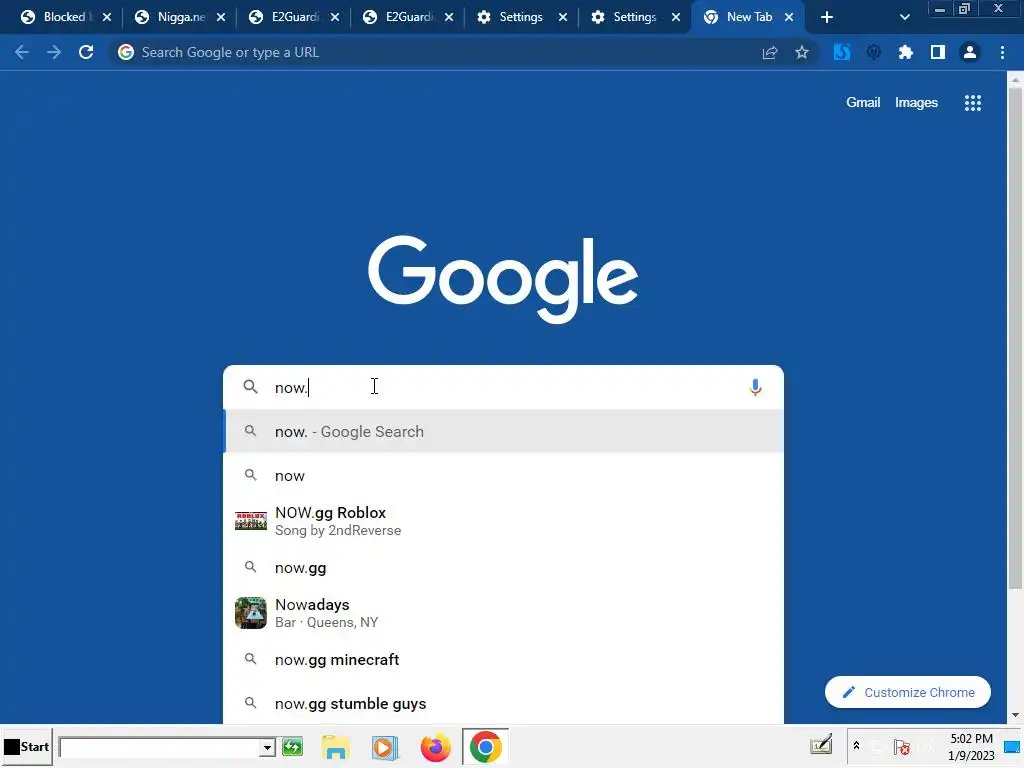
Task: Switch to the first Settings tab
Action: 521,17
